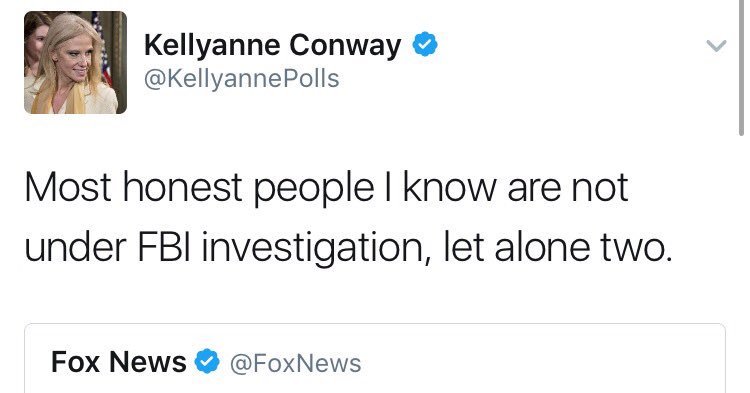This screenshot has width=750, height=393.
Task: Select the tweet text line 'Most honest people'
Action: (x=326, y=187)
